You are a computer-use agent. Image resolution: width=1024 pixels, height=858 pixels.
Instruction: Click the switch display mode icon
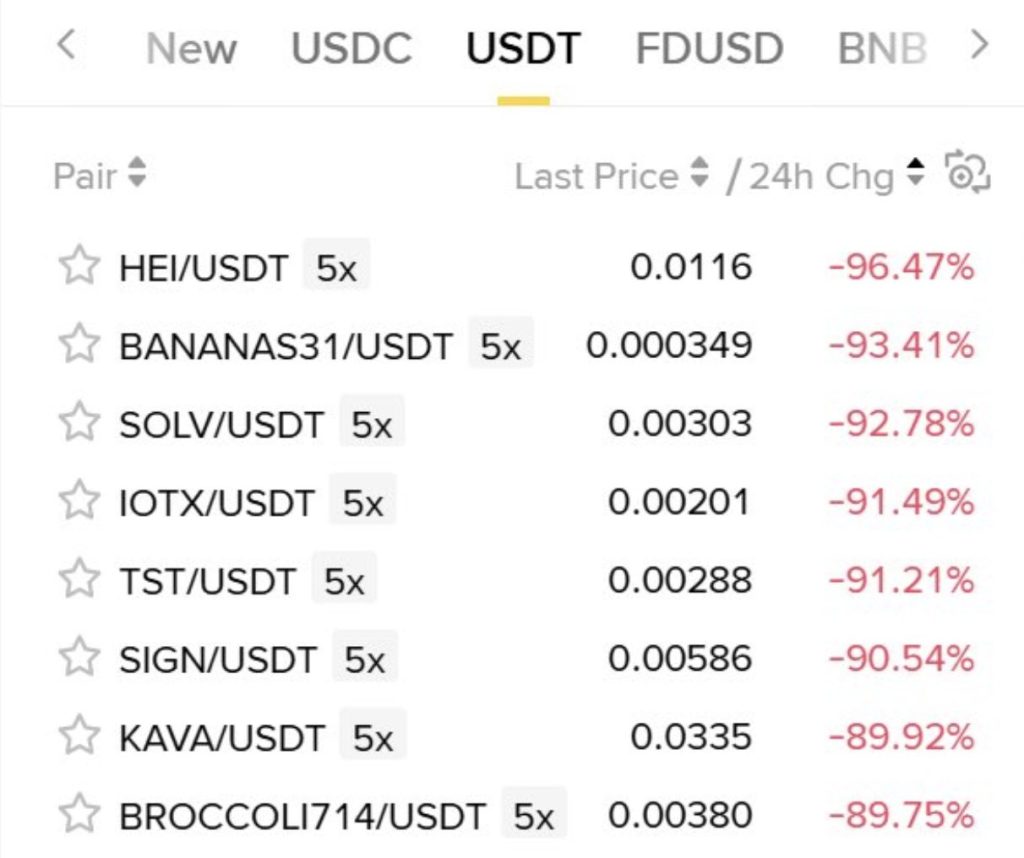click(966, 175)
